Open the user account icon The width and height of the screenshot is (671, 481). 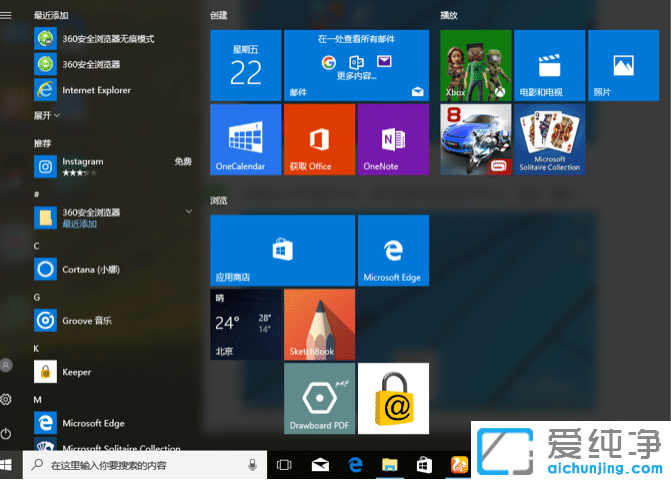pos(6,365)
